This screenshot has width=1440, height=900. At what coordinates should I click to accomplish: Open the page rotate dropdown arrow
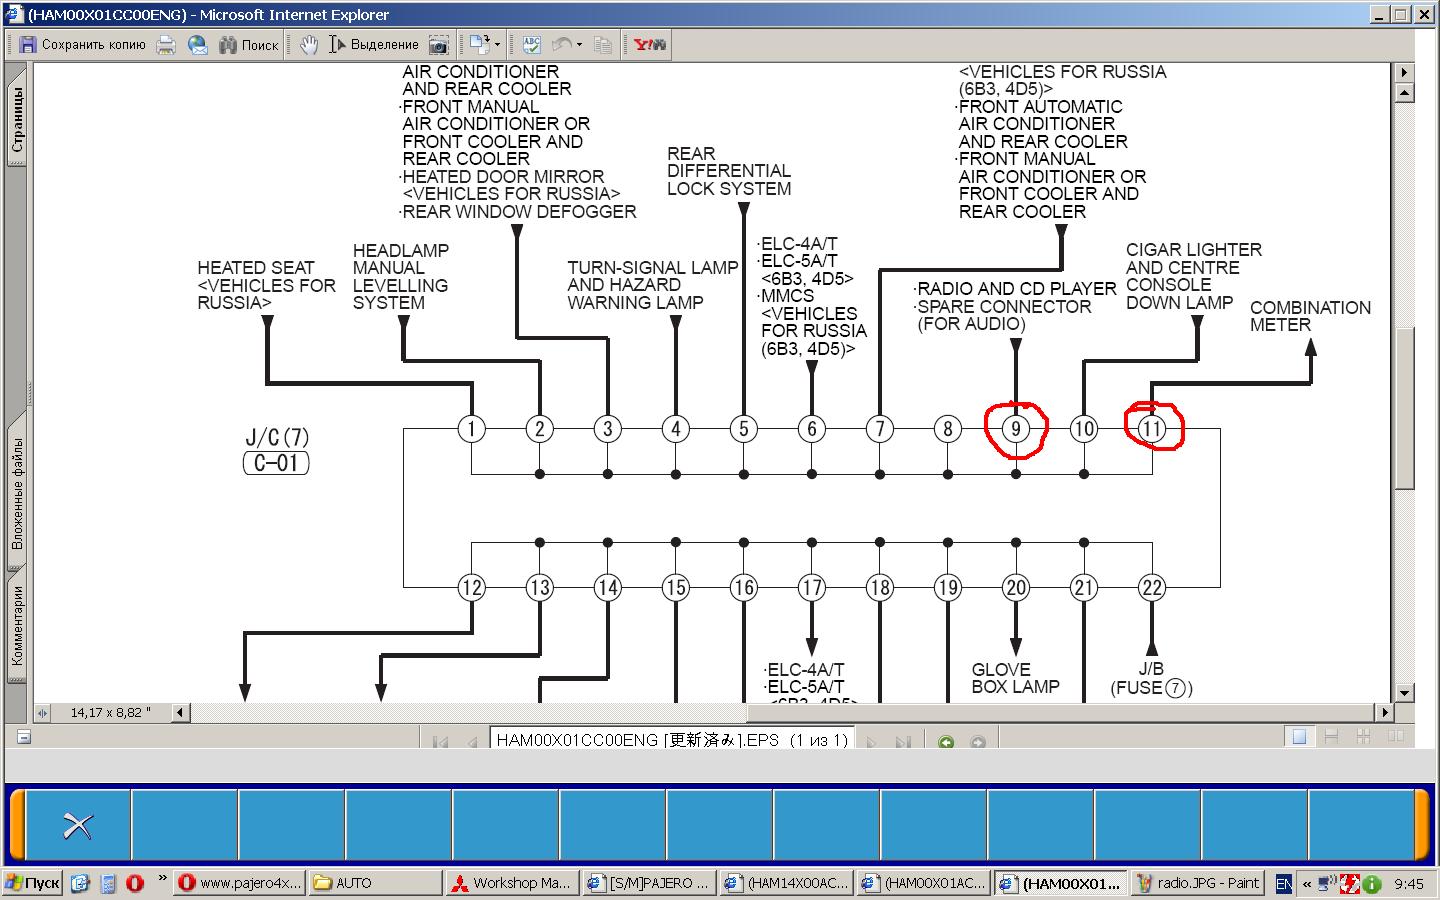click(497, 44)
